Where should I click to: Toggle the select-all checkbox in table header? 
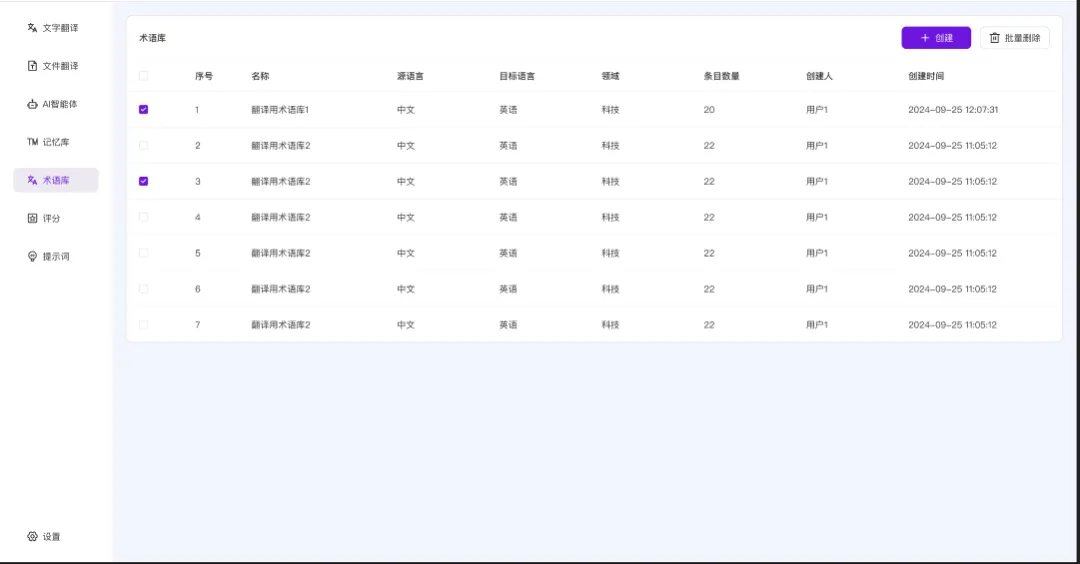[x=143, y=76]
